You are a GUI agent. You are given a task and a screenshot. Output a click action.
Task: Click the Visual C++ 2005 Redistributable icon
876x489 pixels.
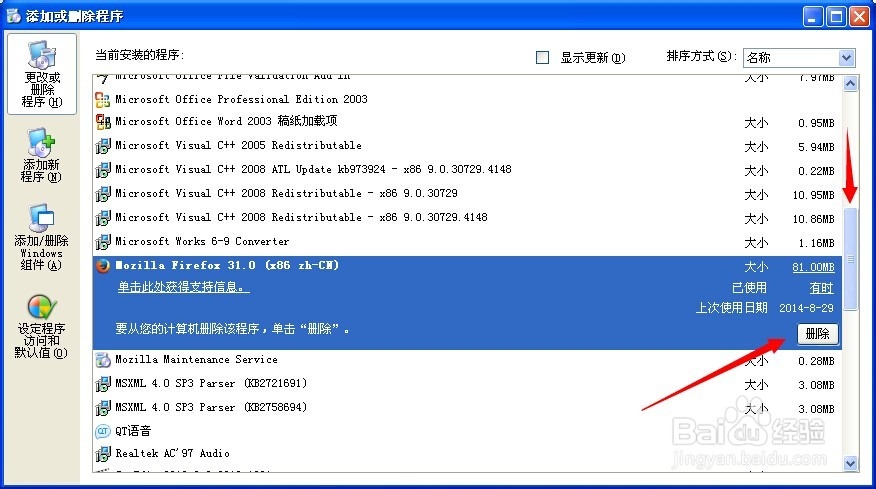coord(103,146)
